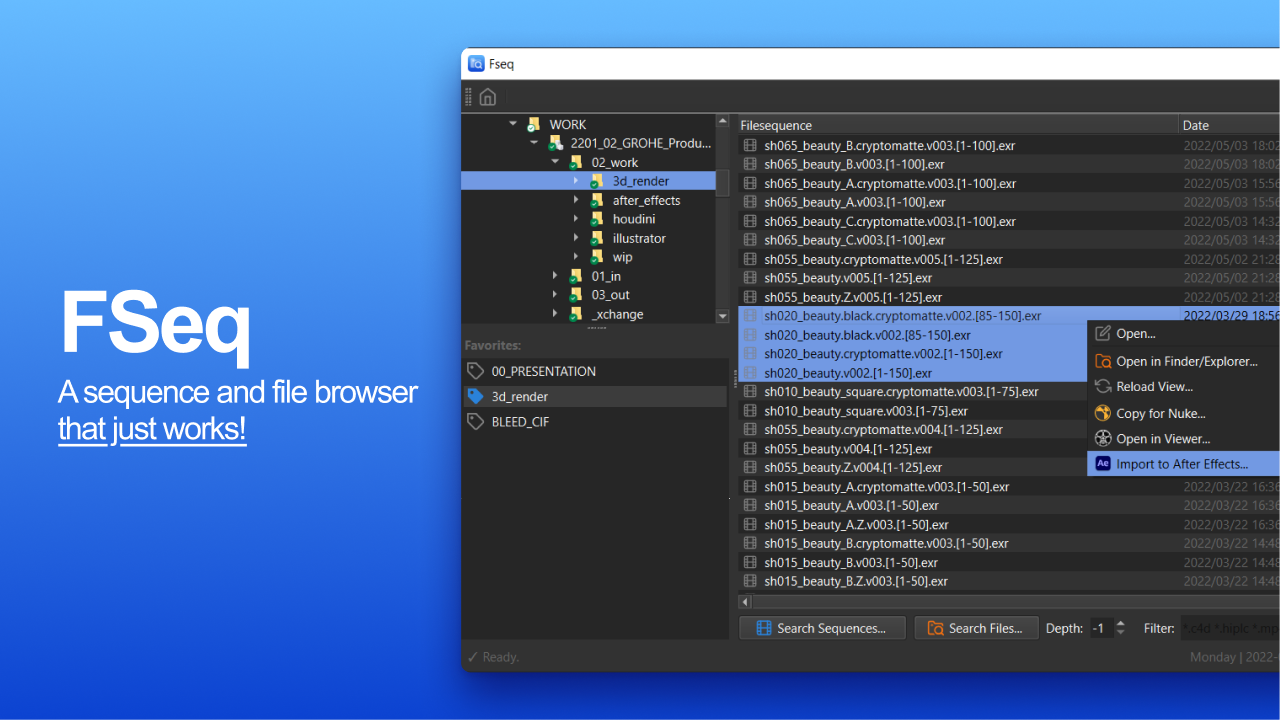The width and height of the screenshot is (1280, 720).
Task: Click the After Effects icon in context menu
Action: (x=1103, y=464)
